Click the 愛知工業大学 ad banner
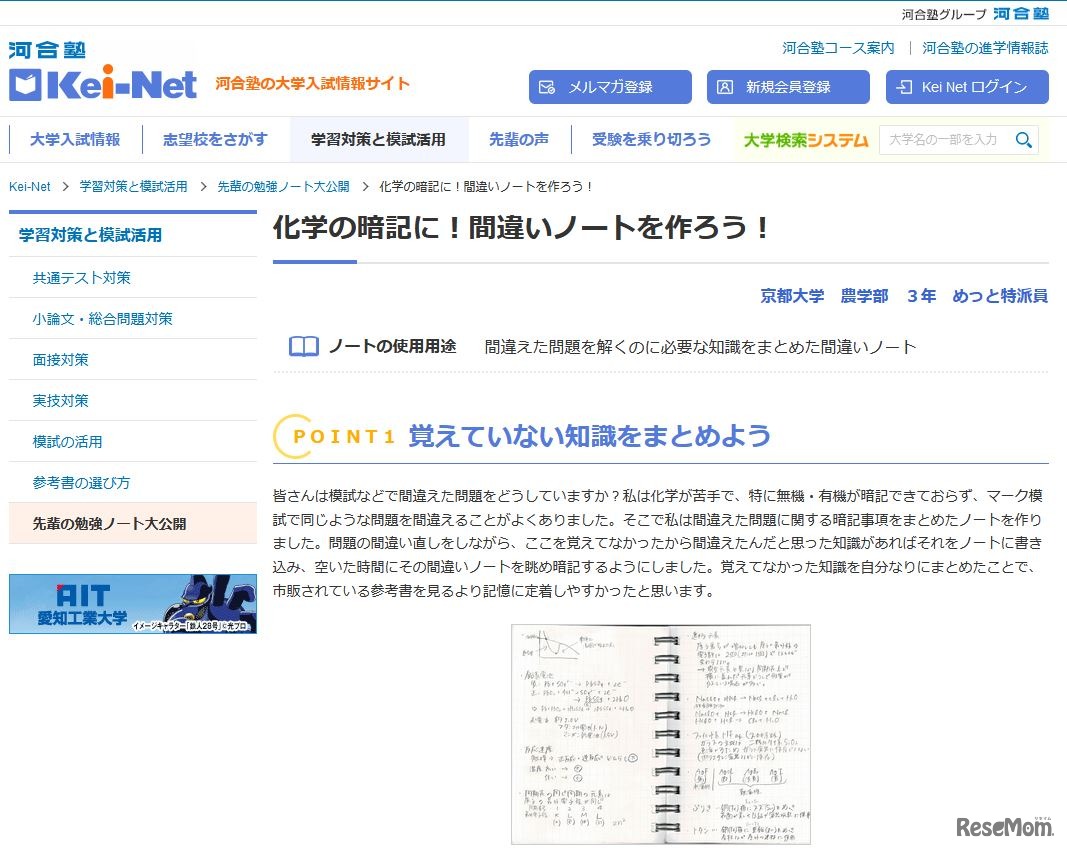Image resolution: width=1067 pixels, height=850 pixels. tap(132, 603)
